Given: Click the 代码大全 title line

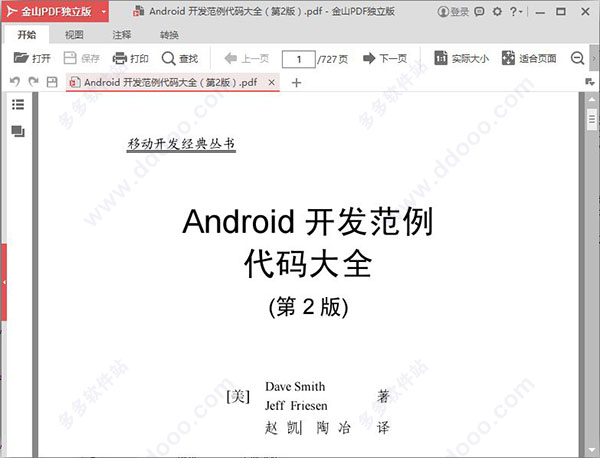Looking at the screenshot, I should coord(308,264).
